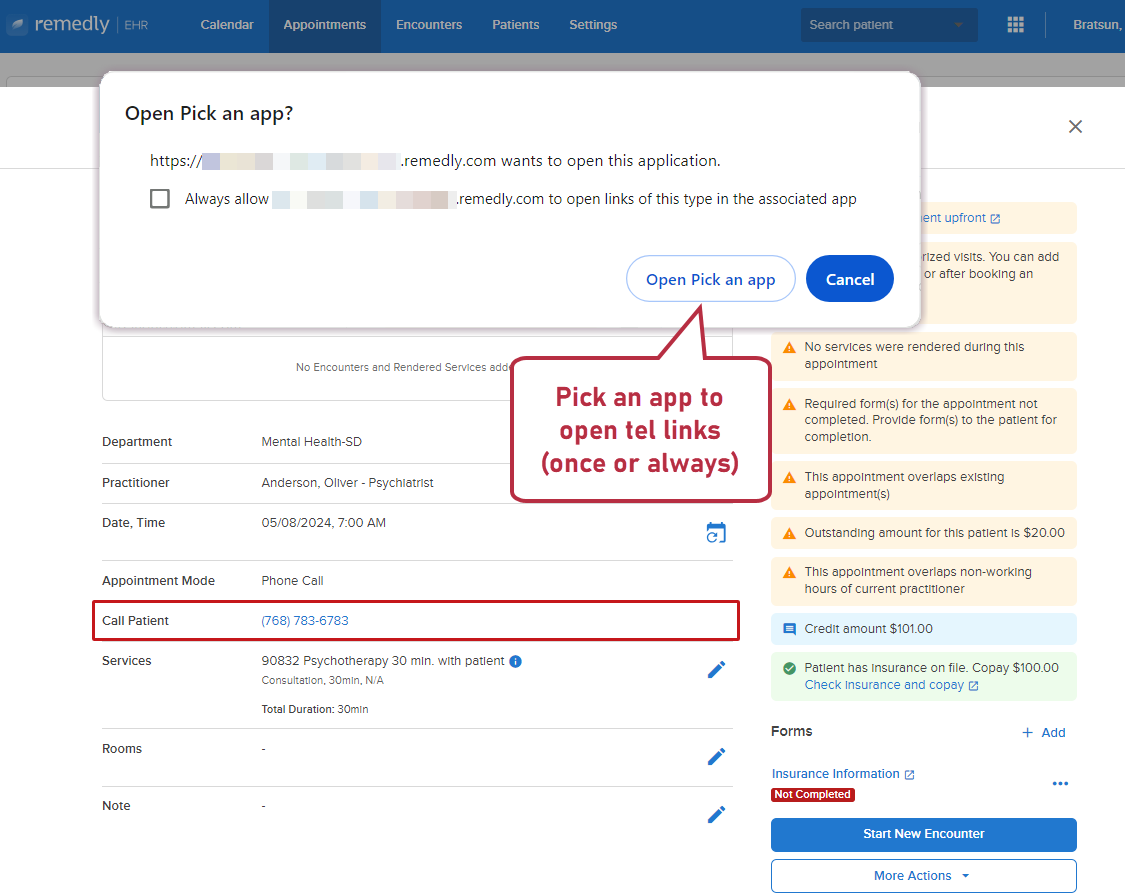Open the apps grid icon
The height and width of the screenshot is (896, 1125).
coord(1015,24)
